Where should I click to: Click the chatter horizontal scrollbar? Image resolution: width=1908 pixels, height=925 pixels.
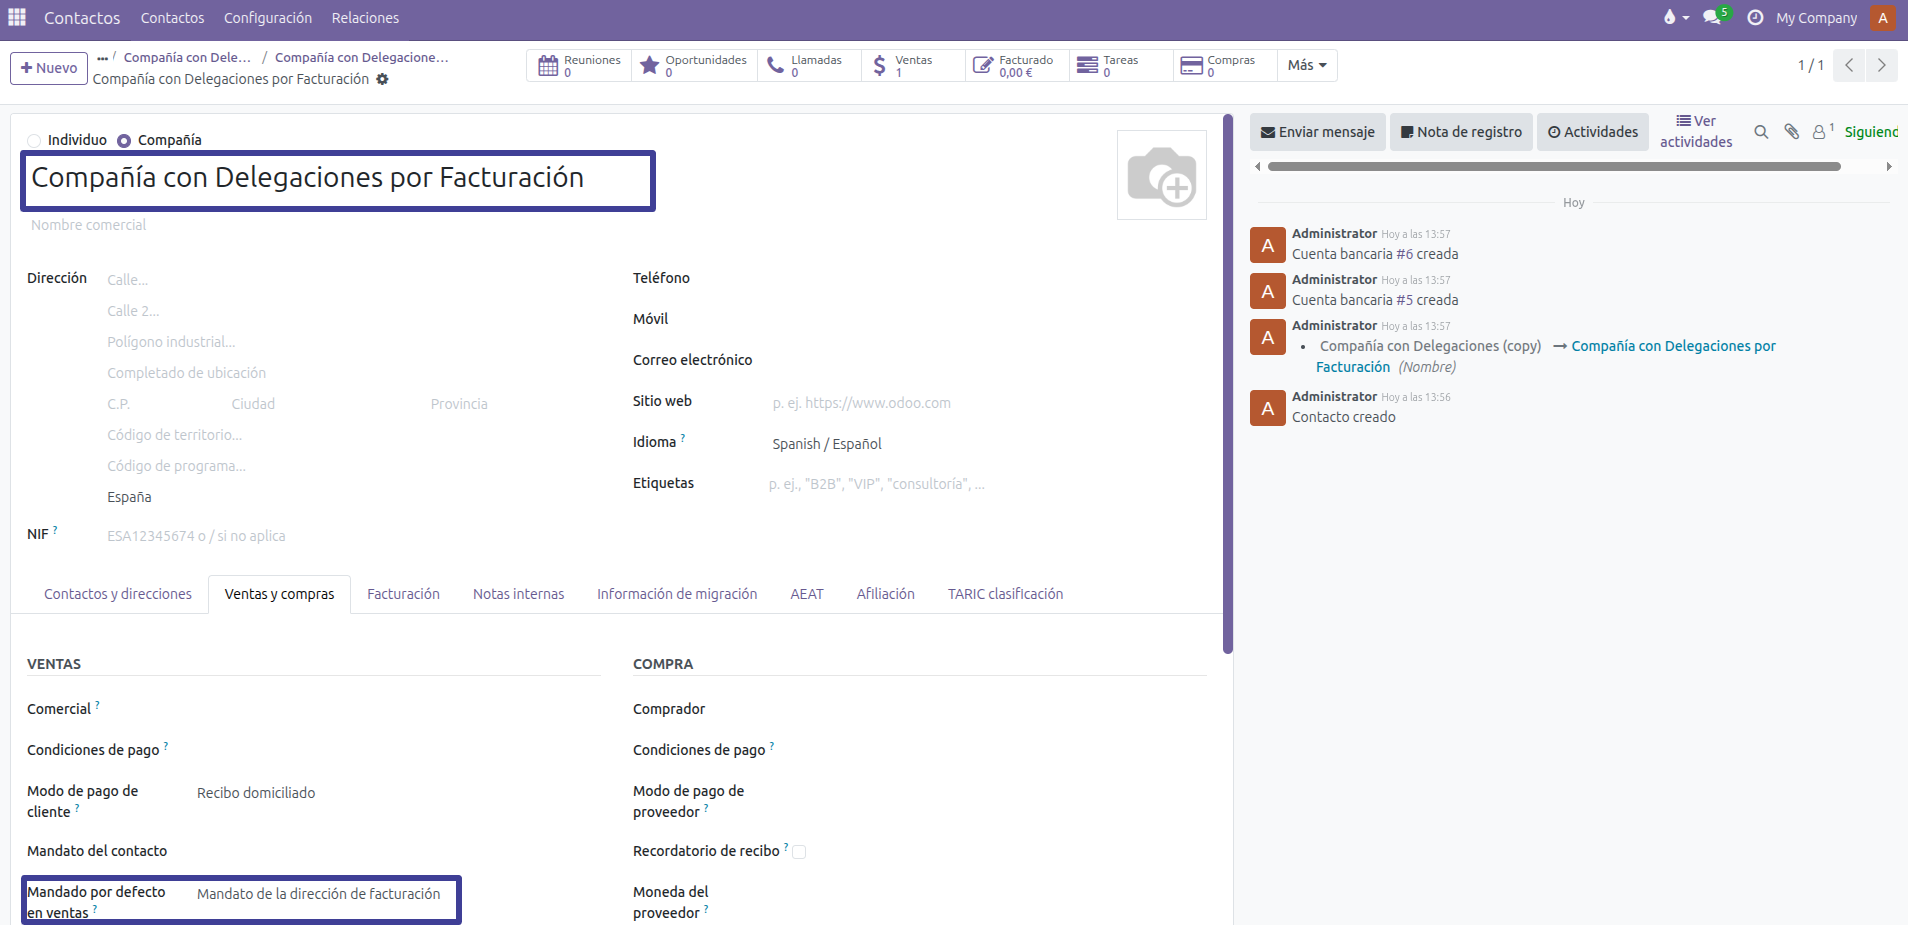(1553, 167)
